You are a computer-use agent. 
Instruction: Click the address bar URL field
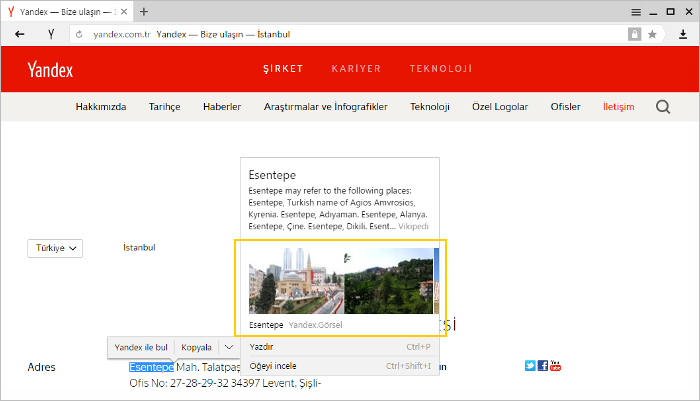348,34
